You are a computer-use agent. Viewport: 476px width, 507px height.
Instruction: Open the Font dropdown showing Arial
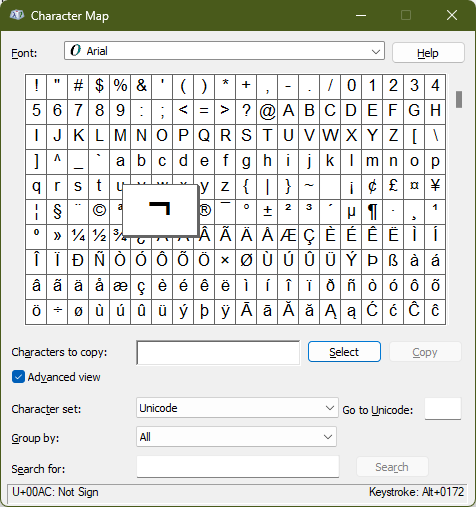pyautogui.click(x=224, y=51)
